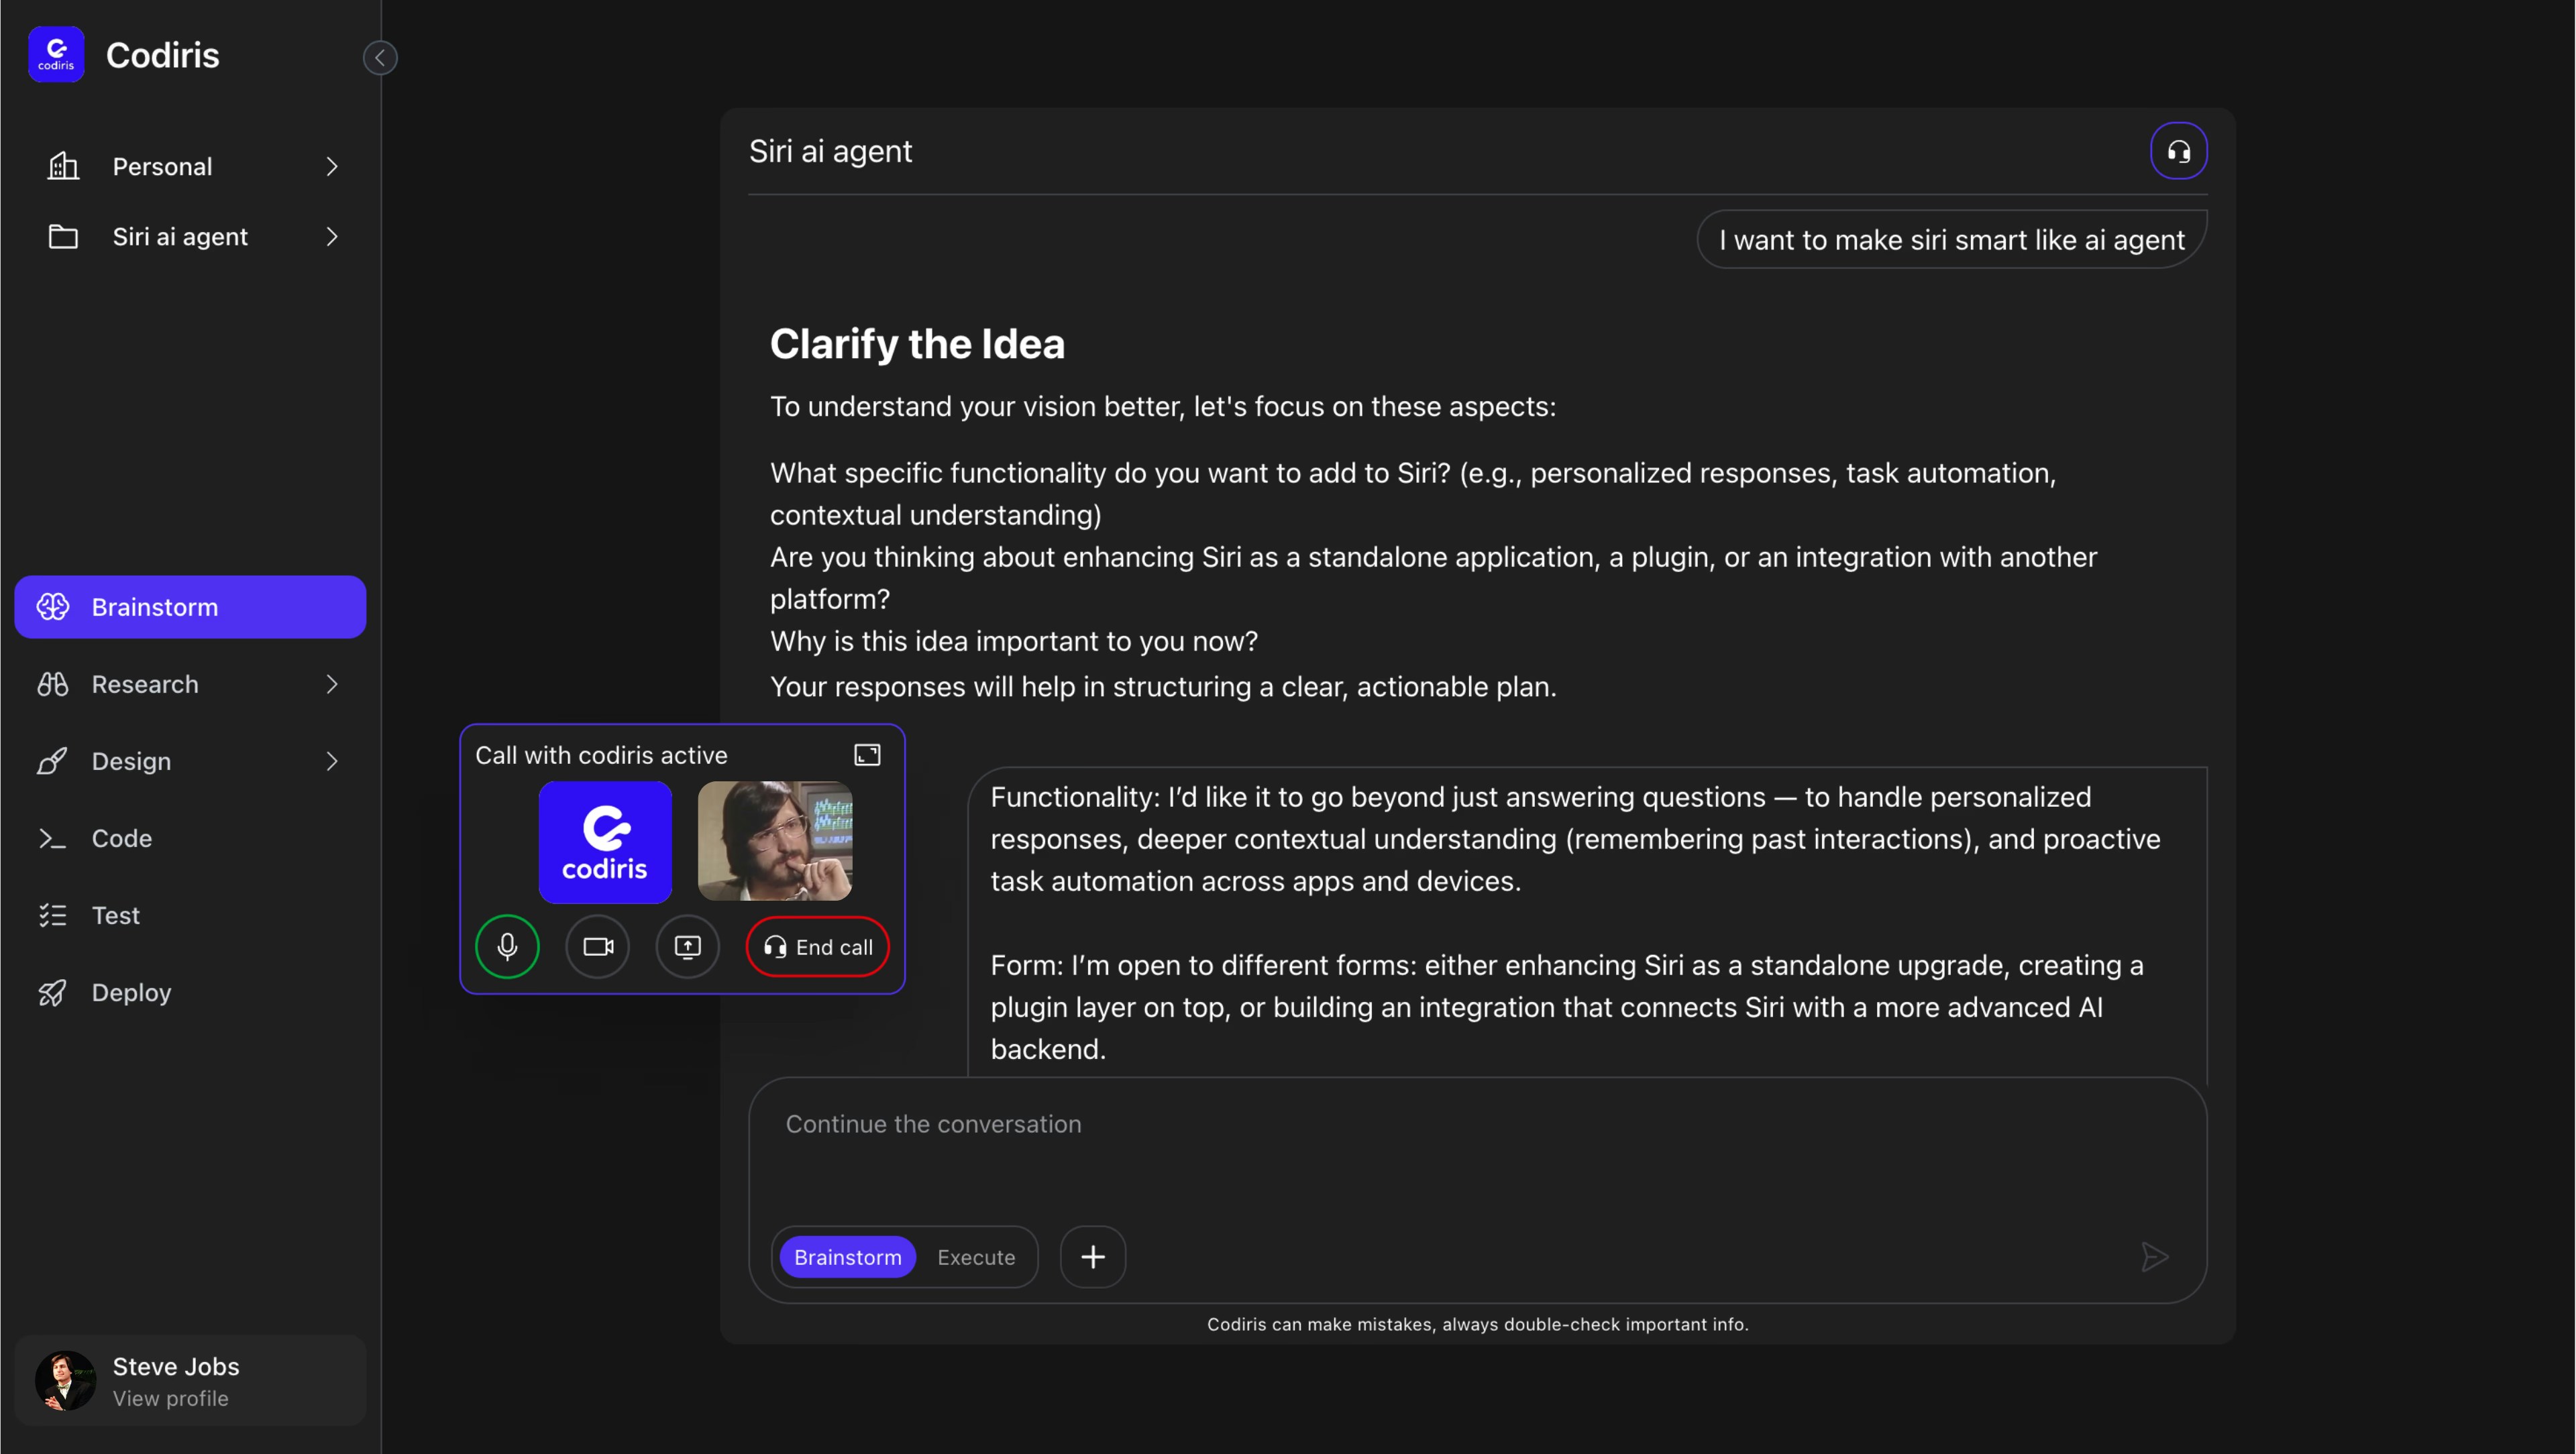Viewport: 2576px width, 1454px height.
Task: End the call with codiris
Action: [818, 946]
